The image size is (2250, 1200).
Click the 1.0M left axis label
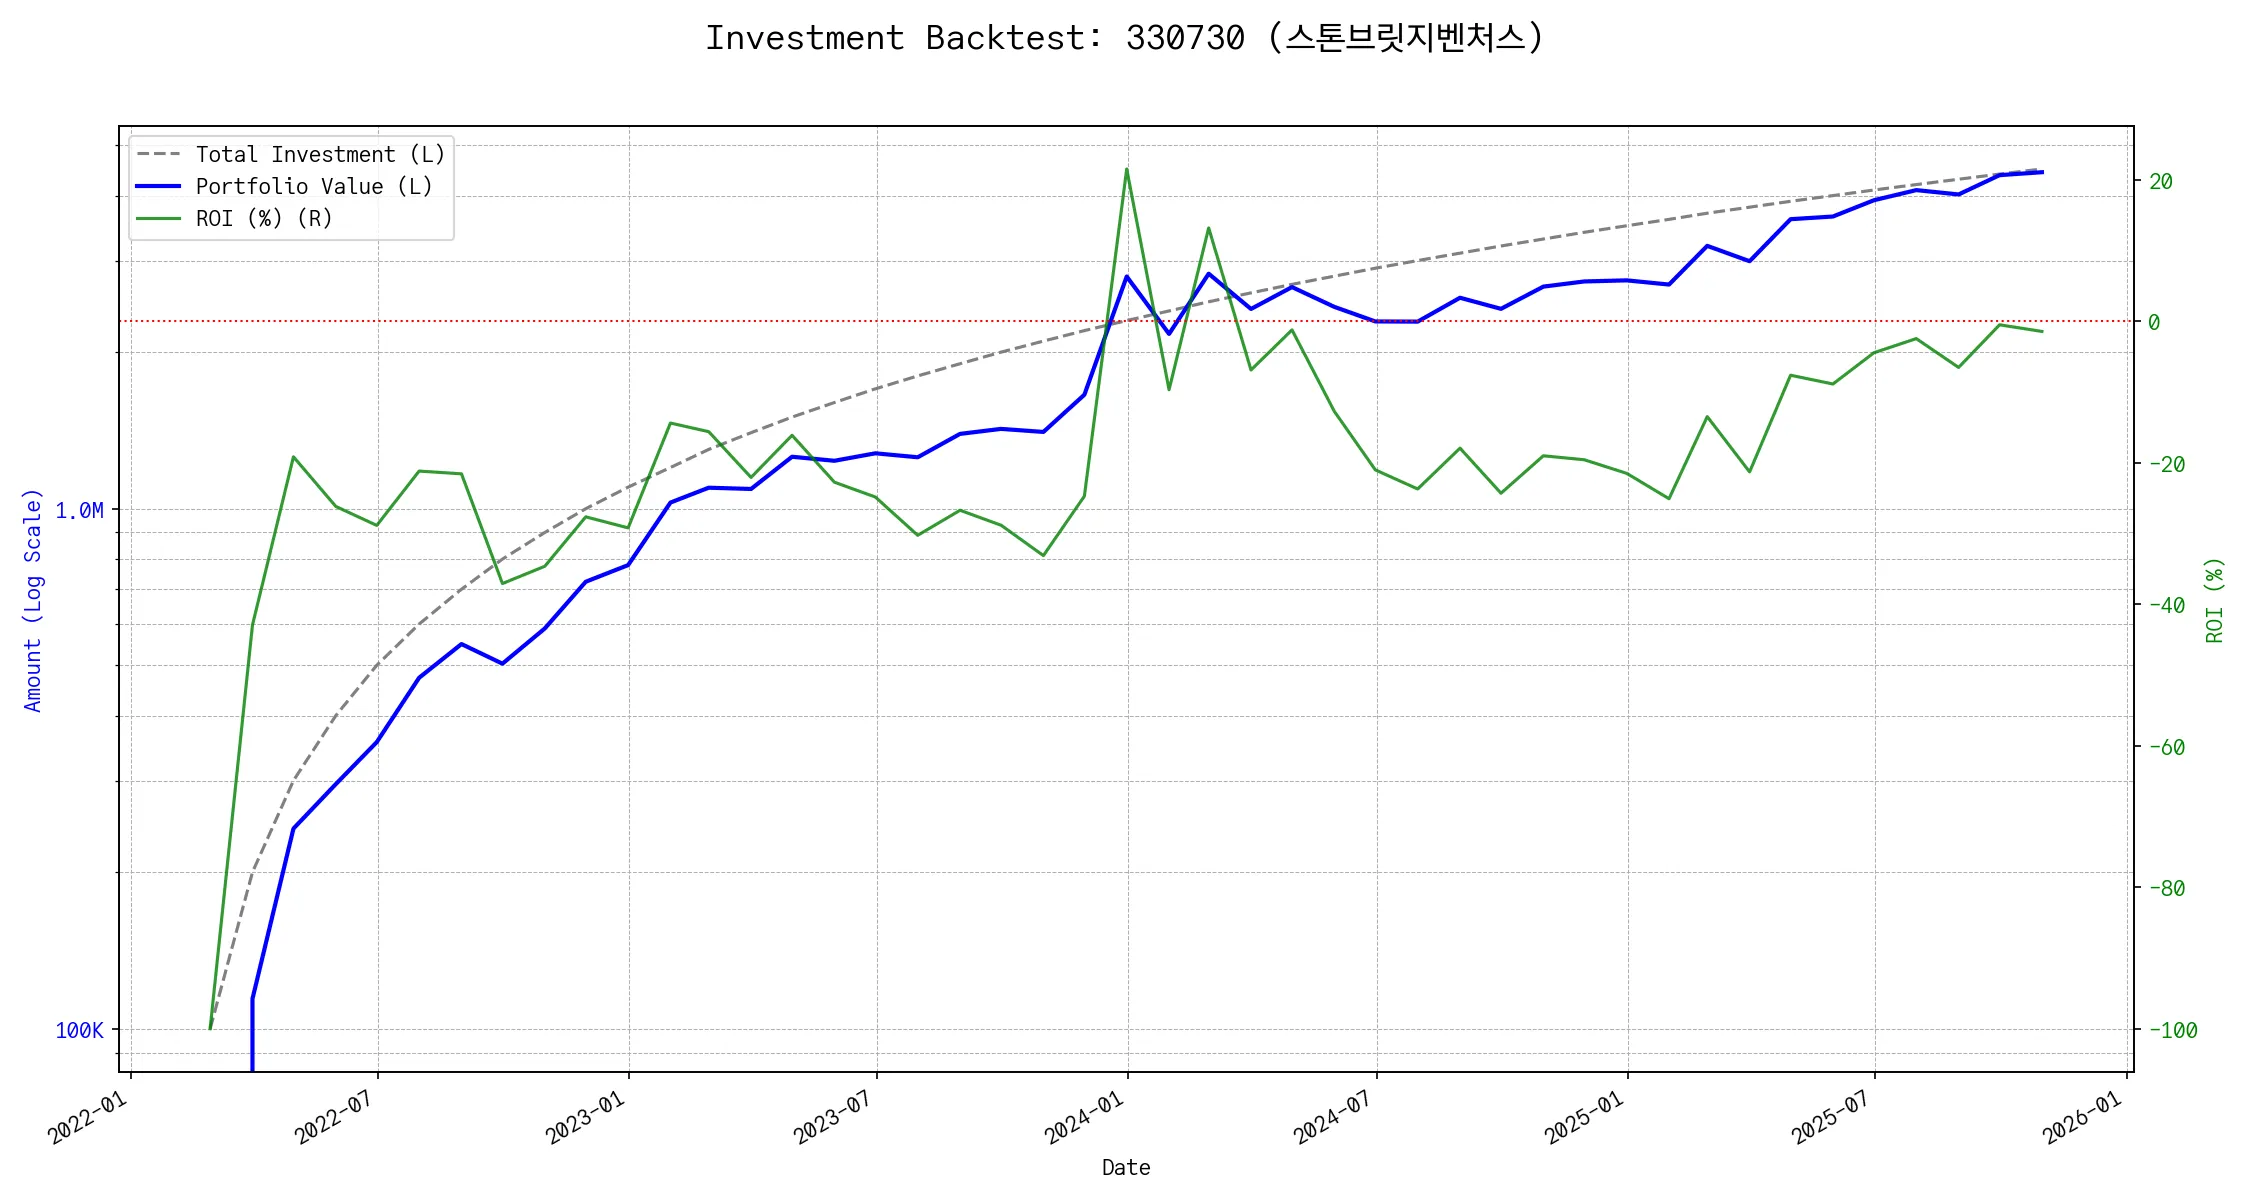pyautogui.click(x=79, y=510)
